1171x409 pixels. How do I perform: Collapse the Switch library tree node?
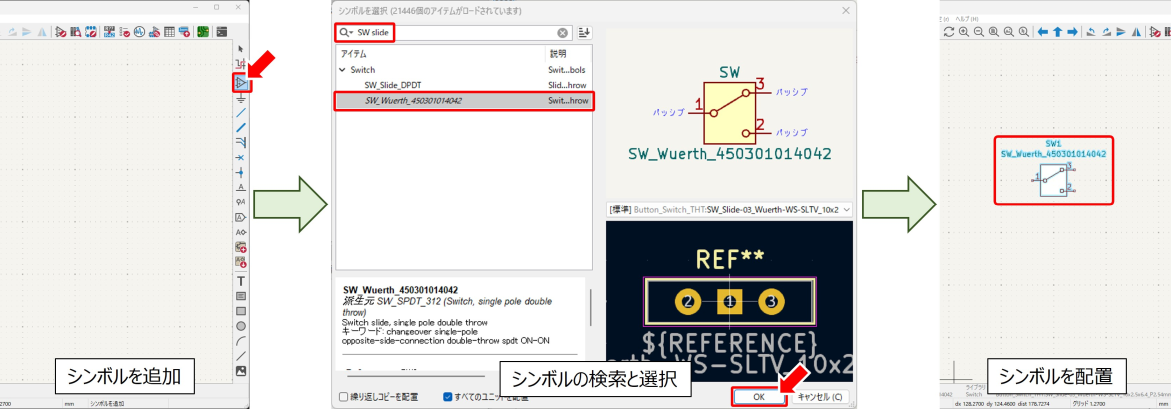click(343, 69)
